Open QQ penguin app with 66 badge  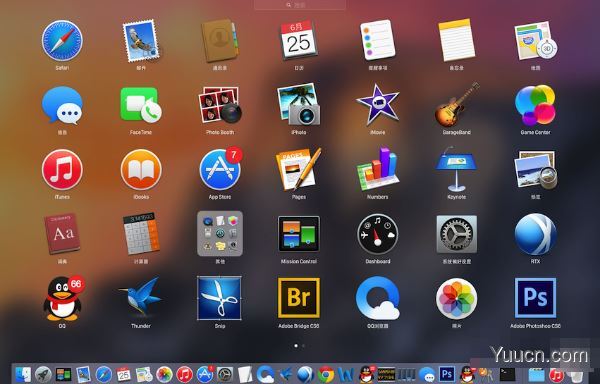click(x=62, y=298)
